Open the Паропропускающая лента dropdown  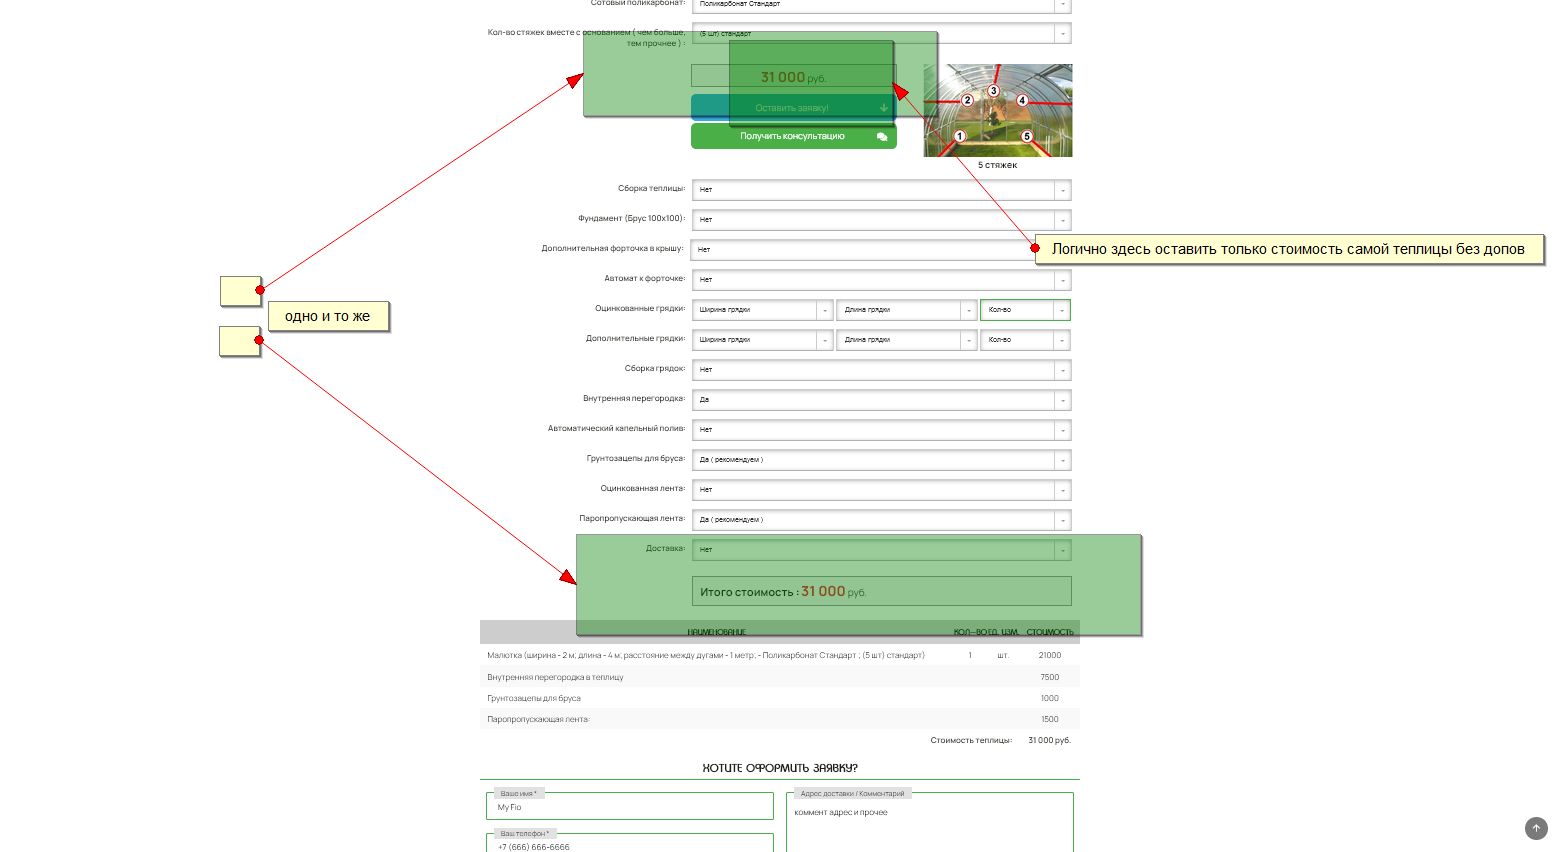[881, 520]
